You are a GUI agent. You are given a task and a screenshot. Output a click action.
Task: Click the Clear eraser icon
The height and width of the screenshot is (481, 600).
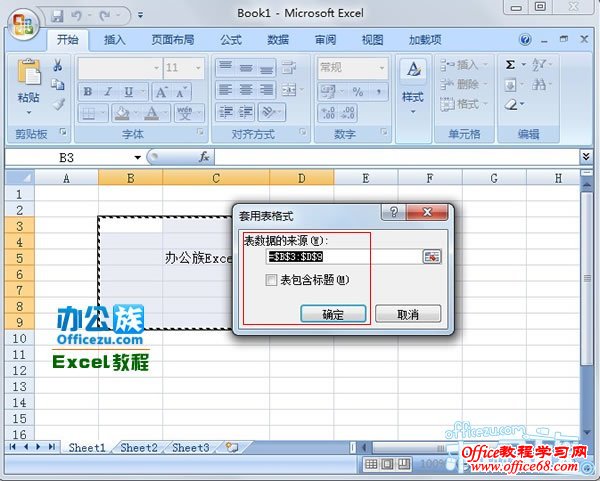tap(511, 104)
